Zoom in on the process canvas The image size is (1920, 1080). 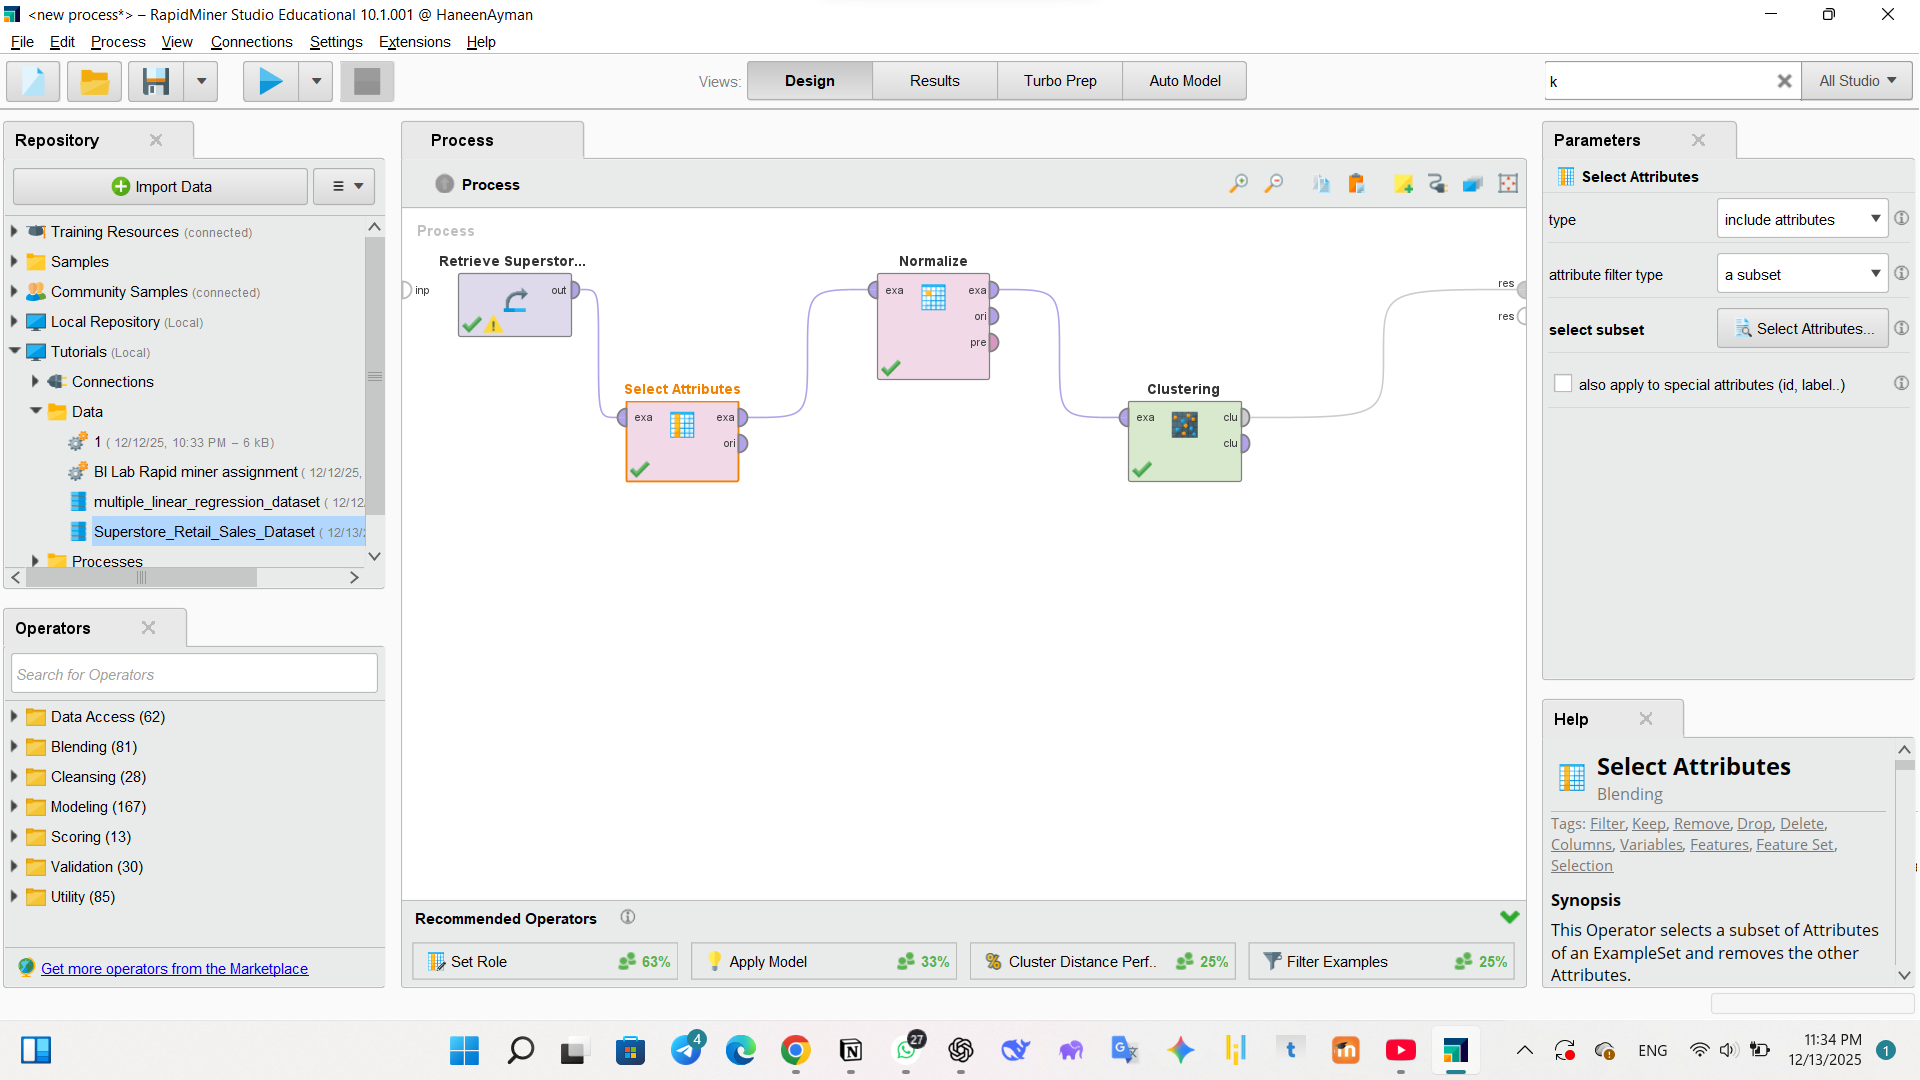coord(1238,184)
